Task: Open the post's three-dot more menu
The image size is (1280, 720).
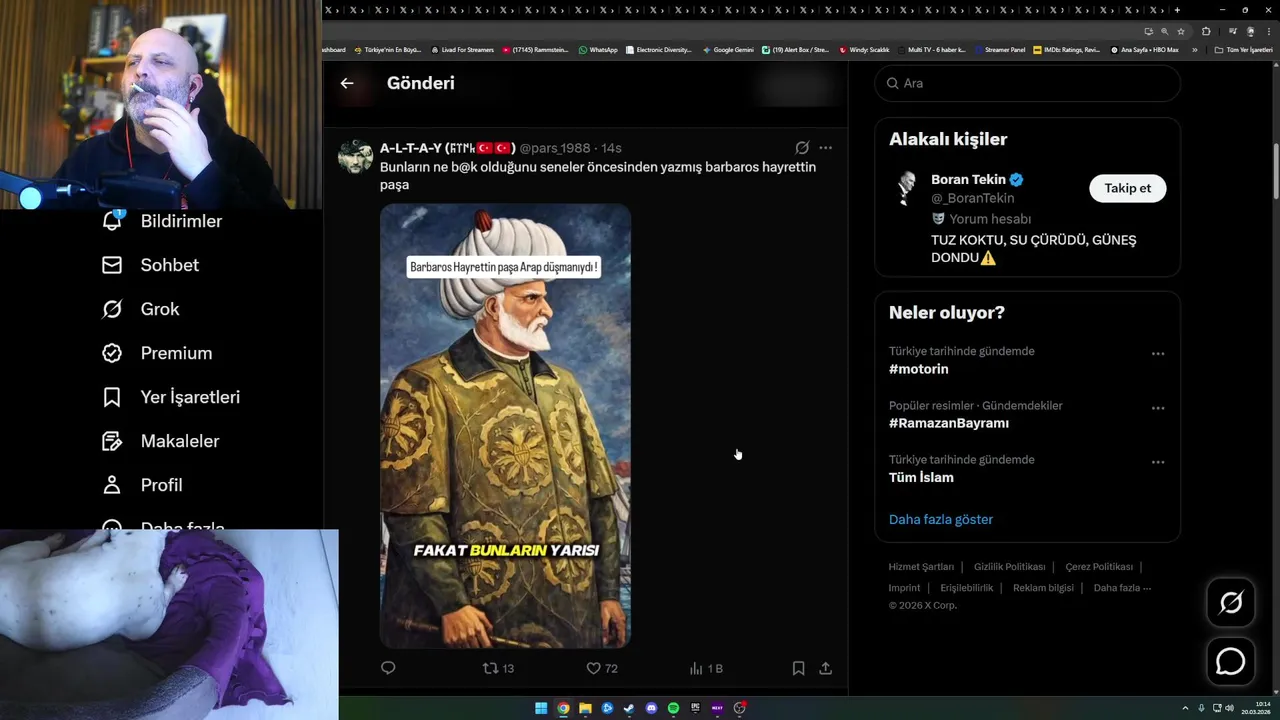Action: point(825,147)
